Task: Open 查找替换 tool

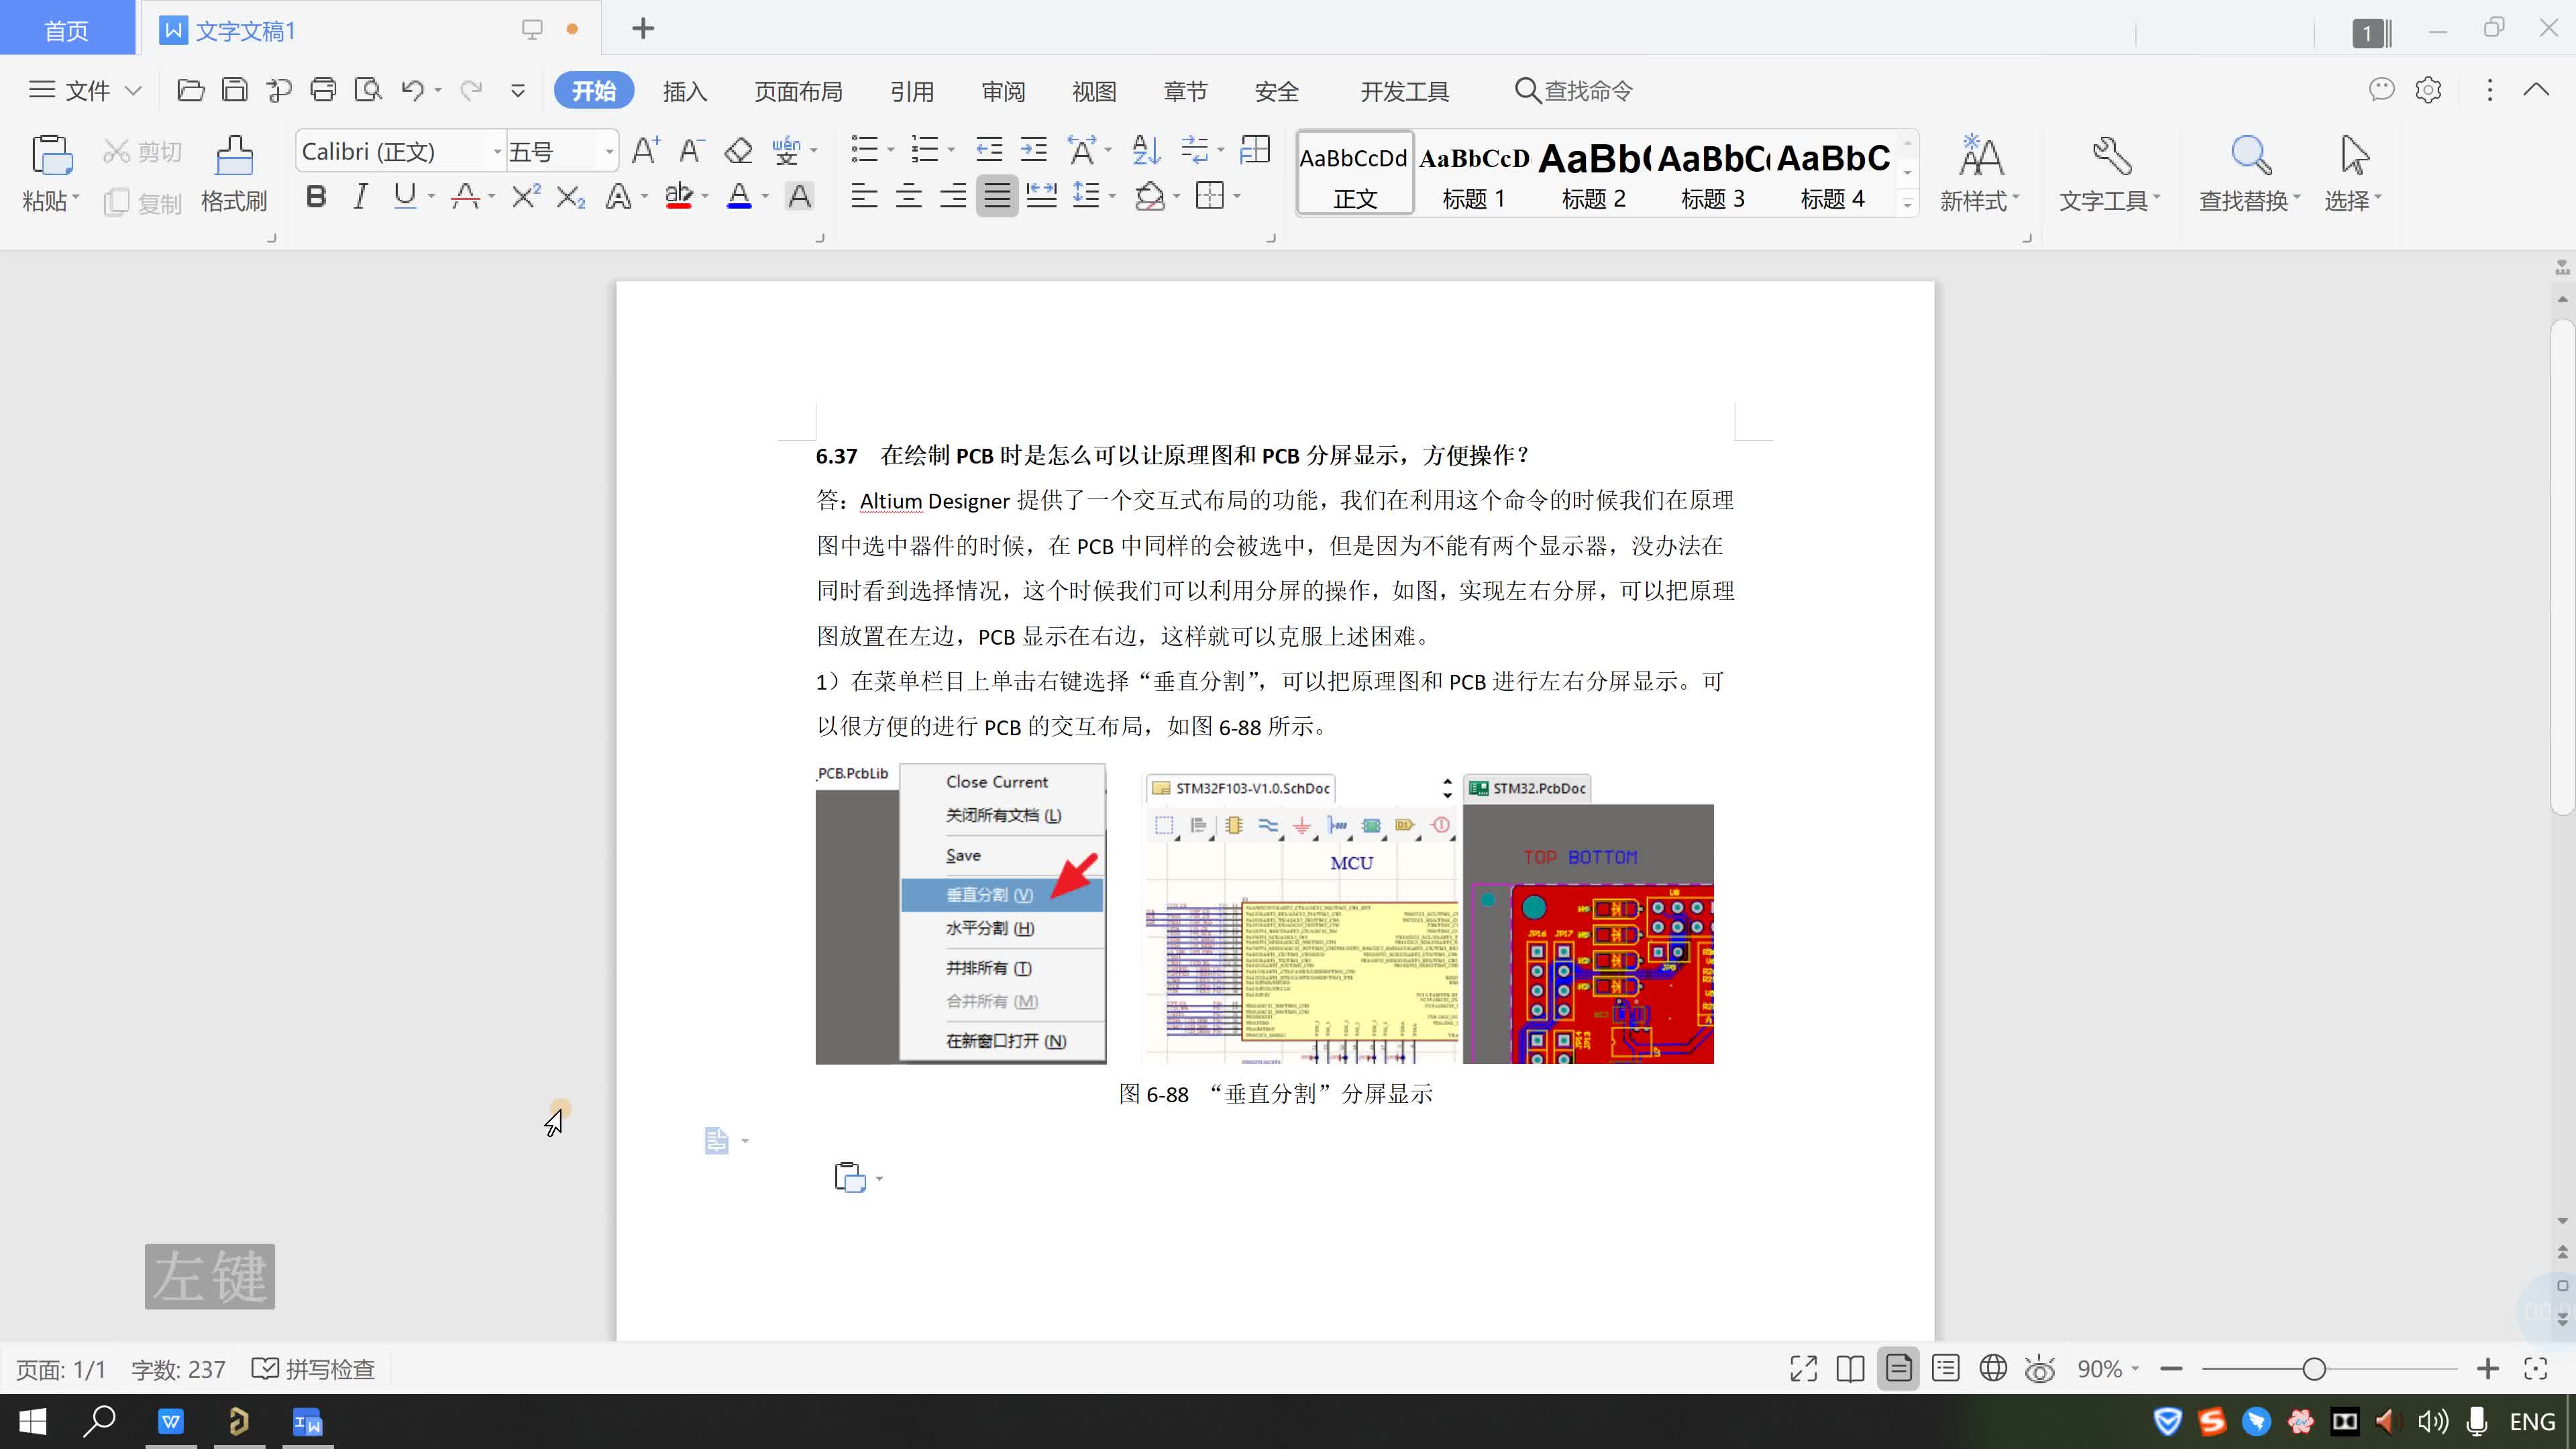Action: [2250, 174]
